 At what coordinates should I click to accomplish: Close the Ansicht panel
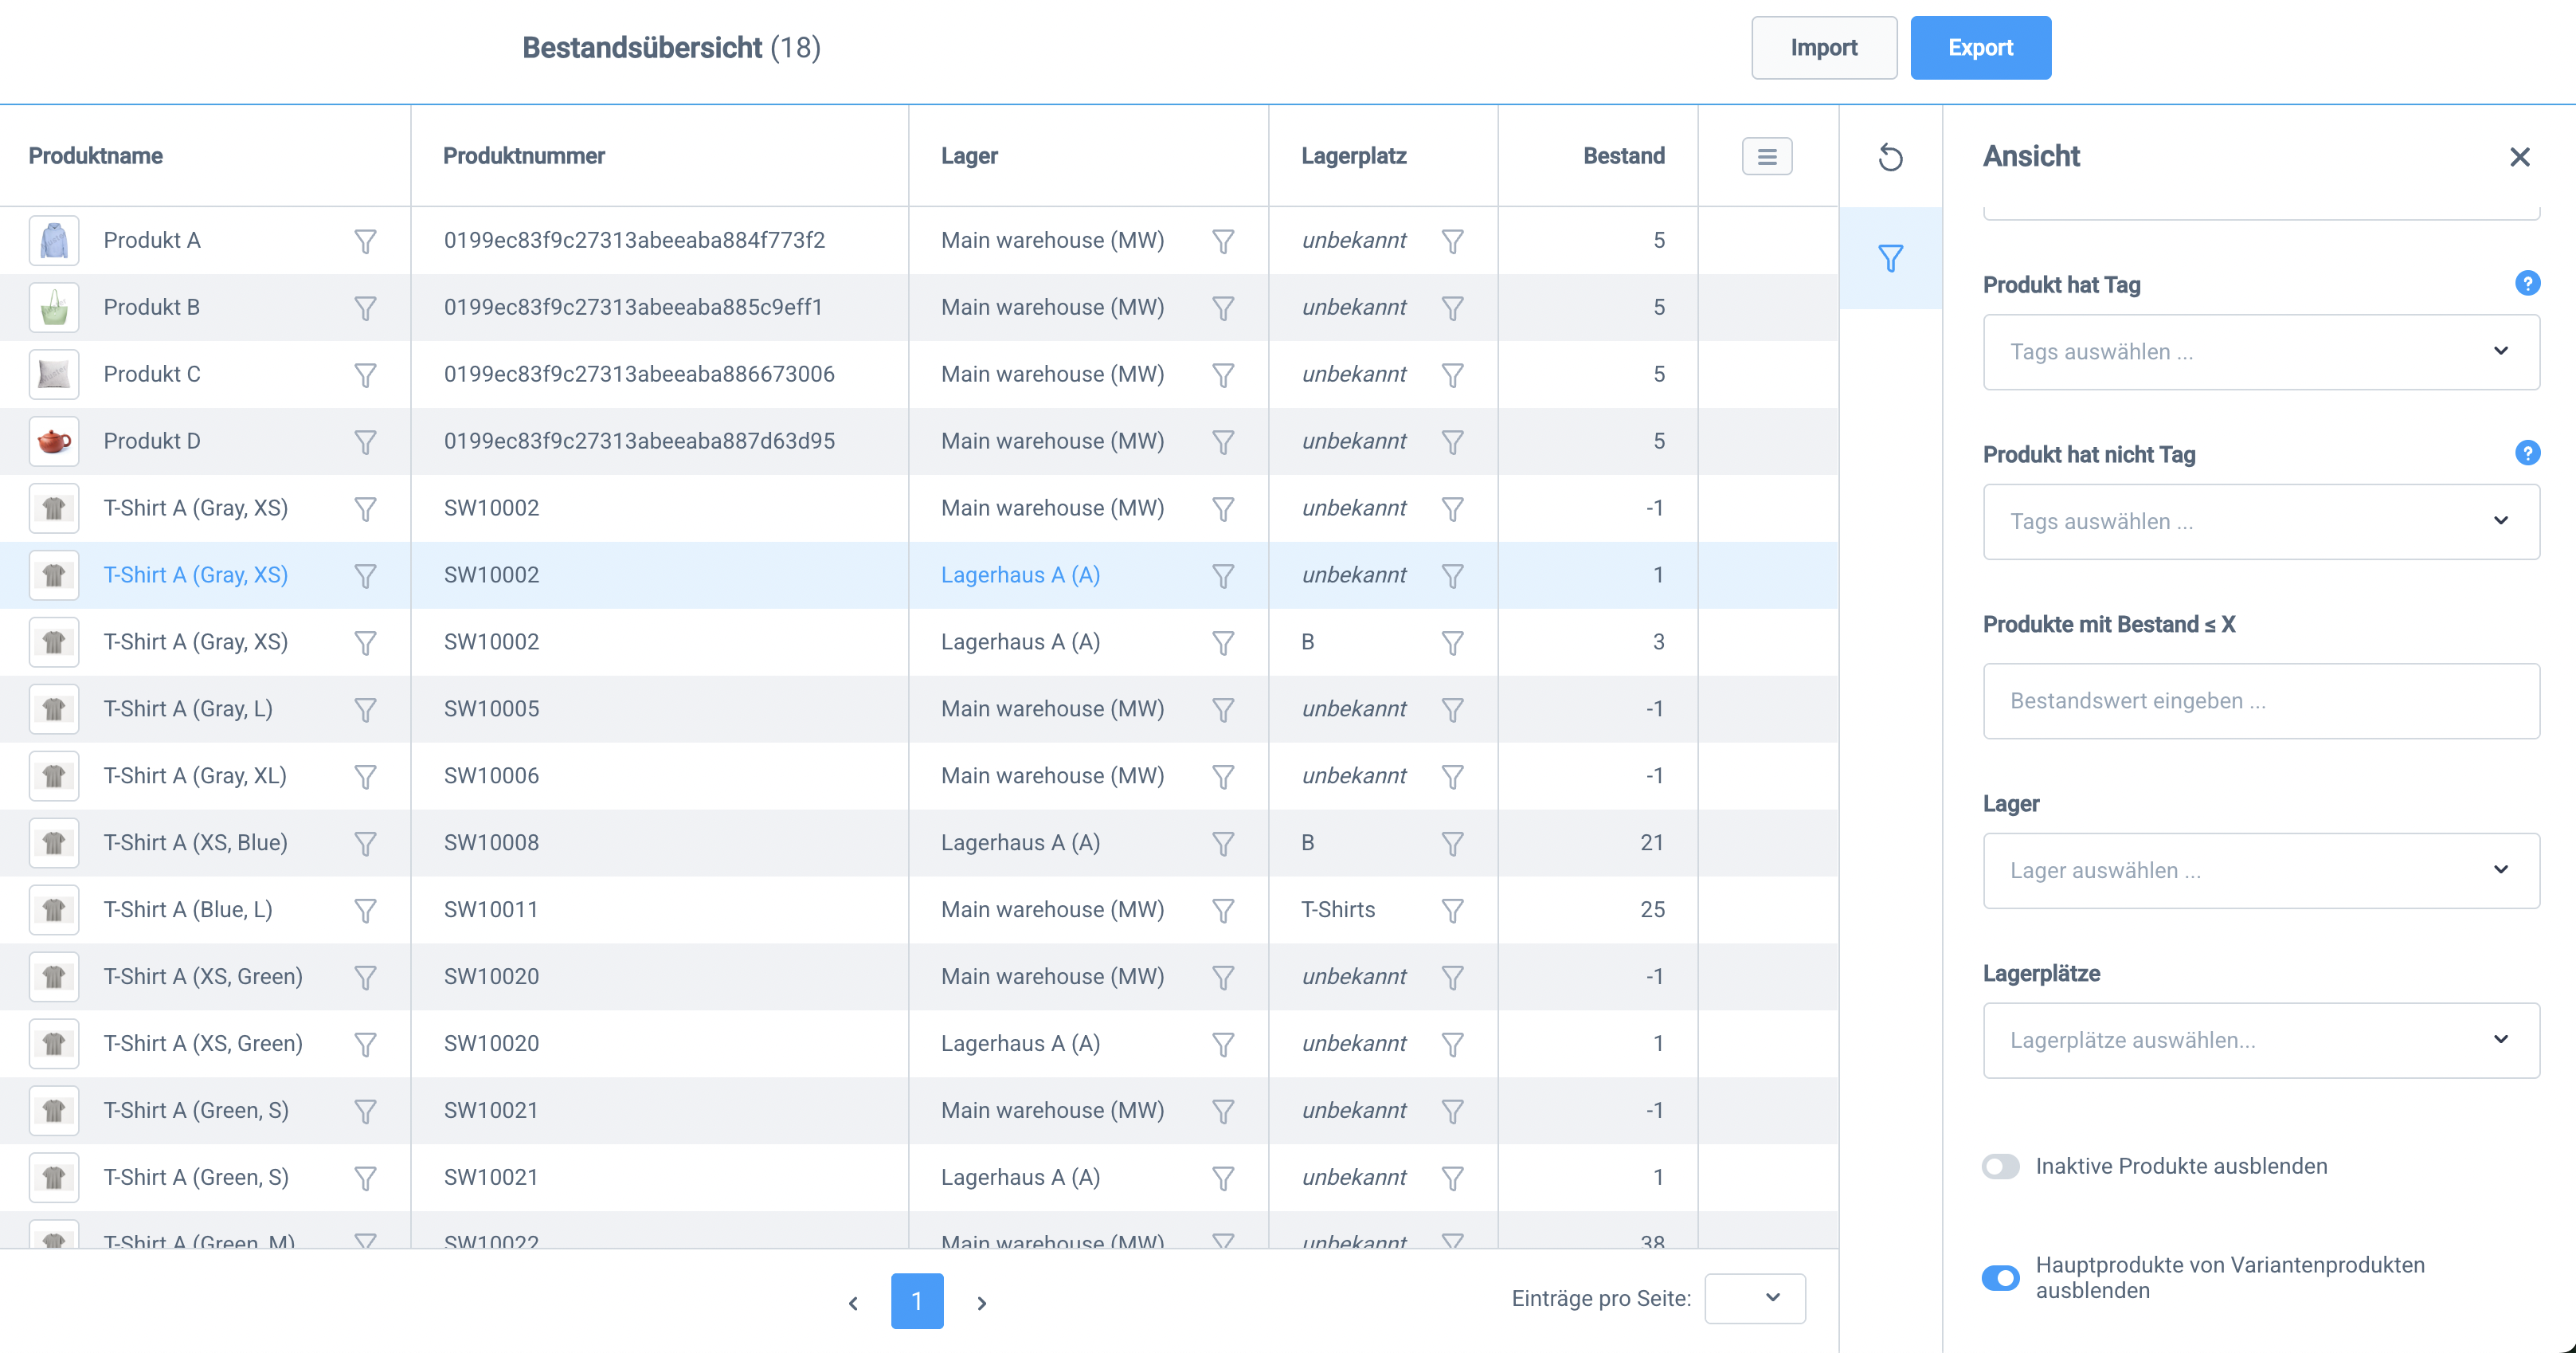(x=2519, y=157)
